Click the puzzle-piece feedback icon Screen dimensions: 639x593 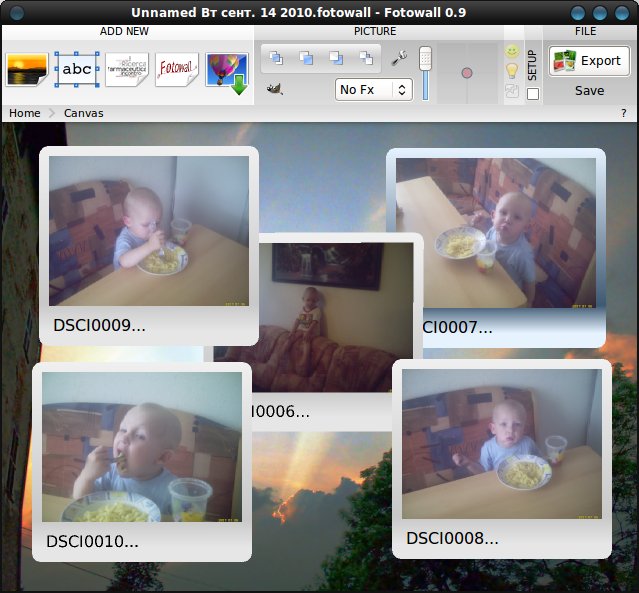click(512, 90)
